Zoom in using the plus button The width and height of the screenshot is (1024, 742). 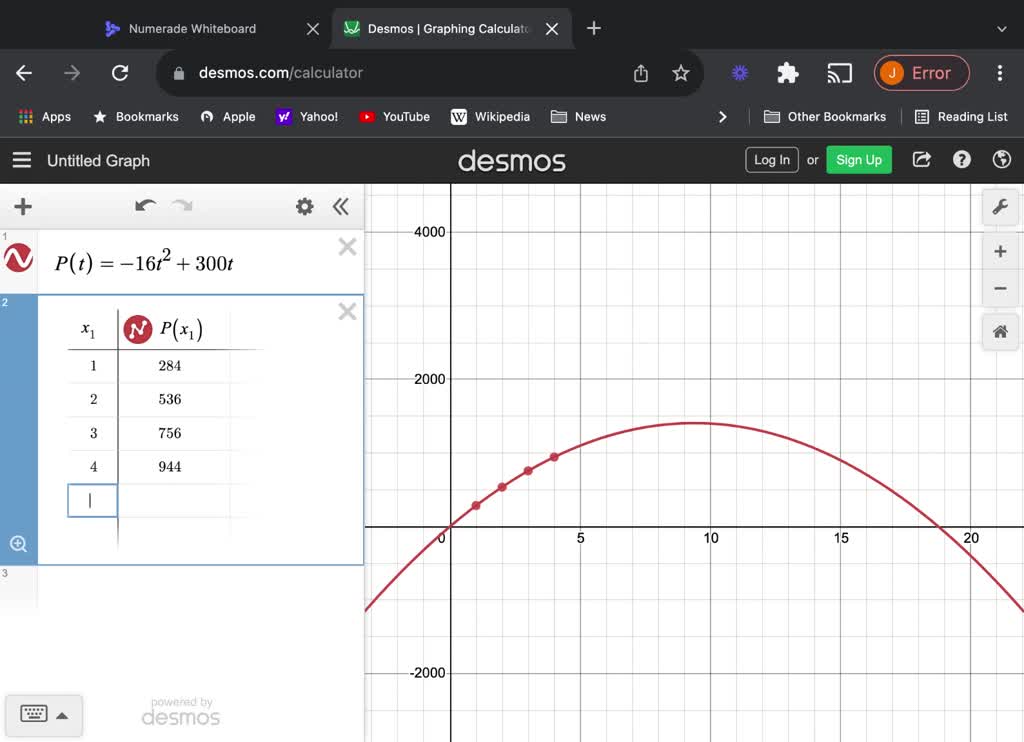1000,251
